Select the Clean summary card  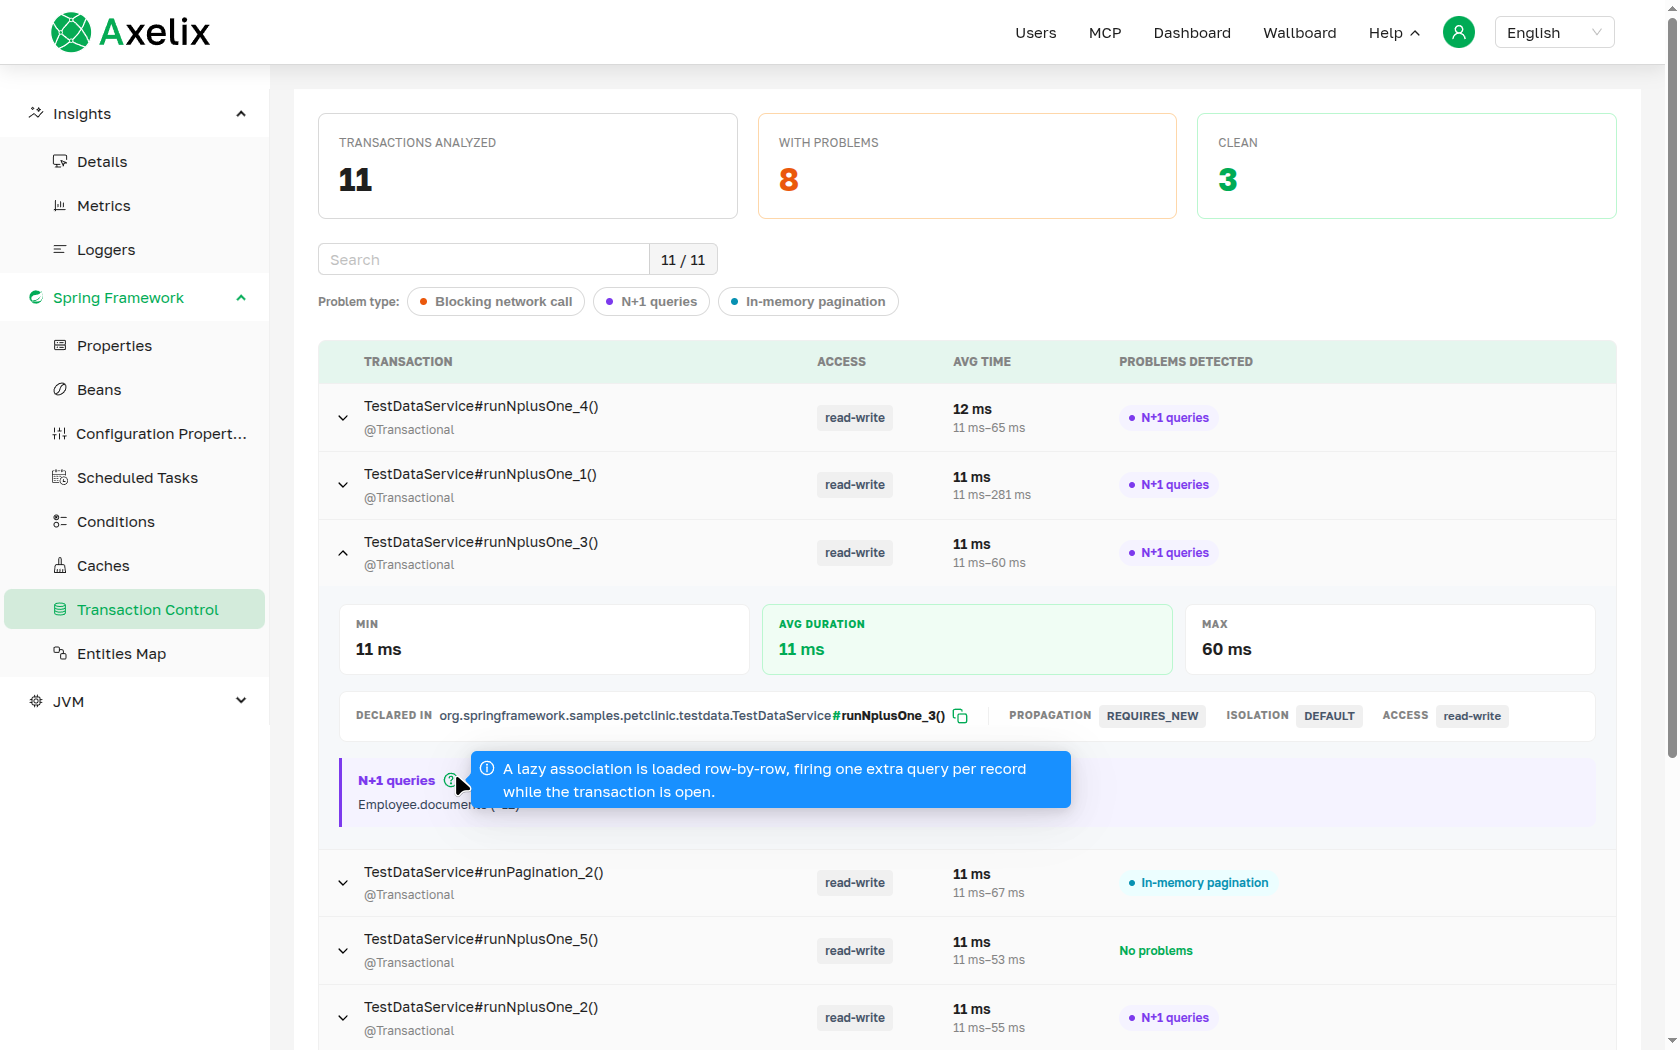1406,166
